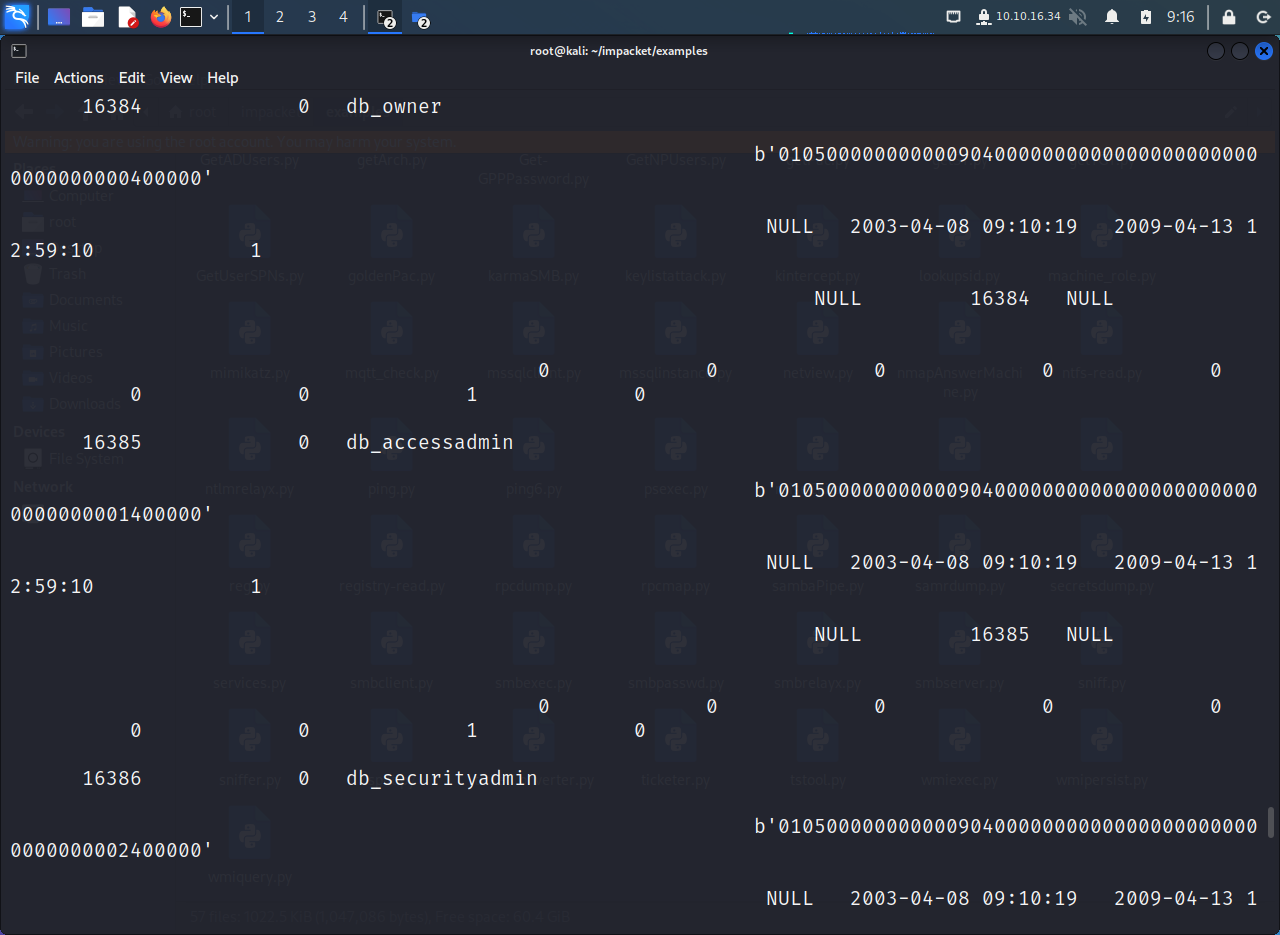Click the db_securityadmin text
1280x935 pixels.
442,779
